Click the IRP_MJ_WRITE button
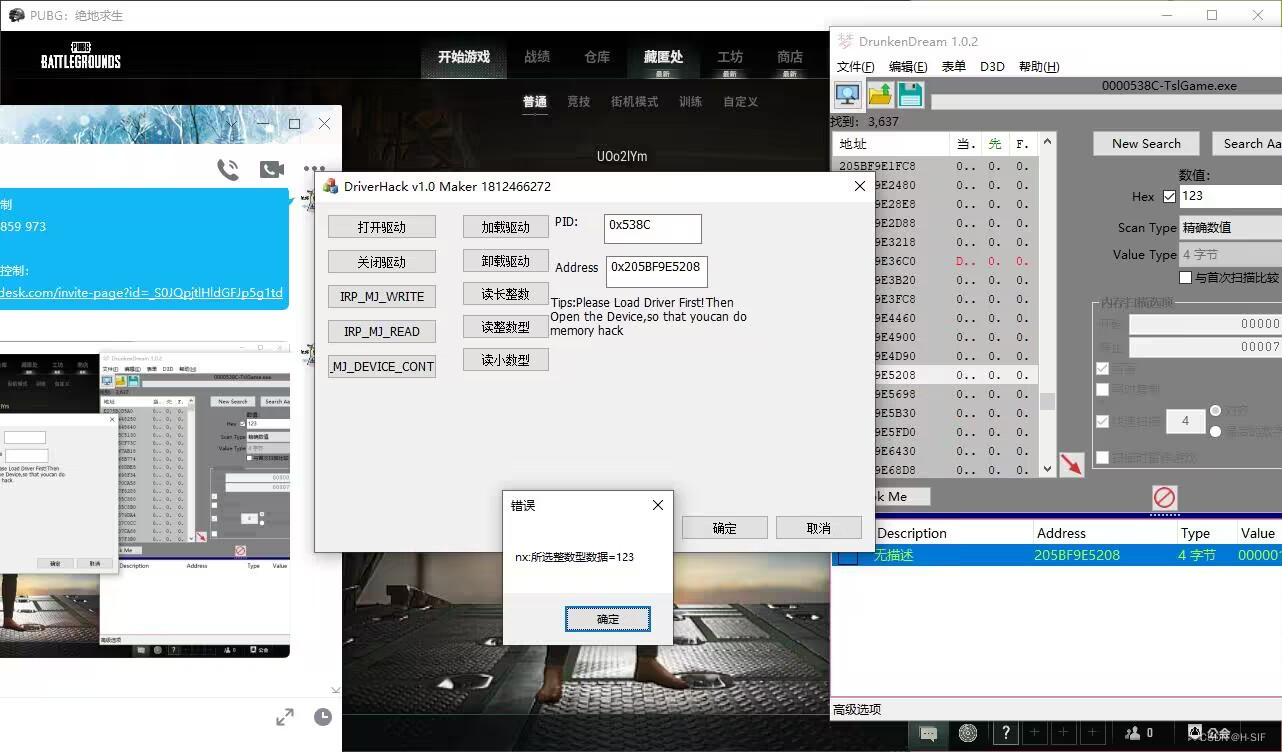 (x=382, y=297)
